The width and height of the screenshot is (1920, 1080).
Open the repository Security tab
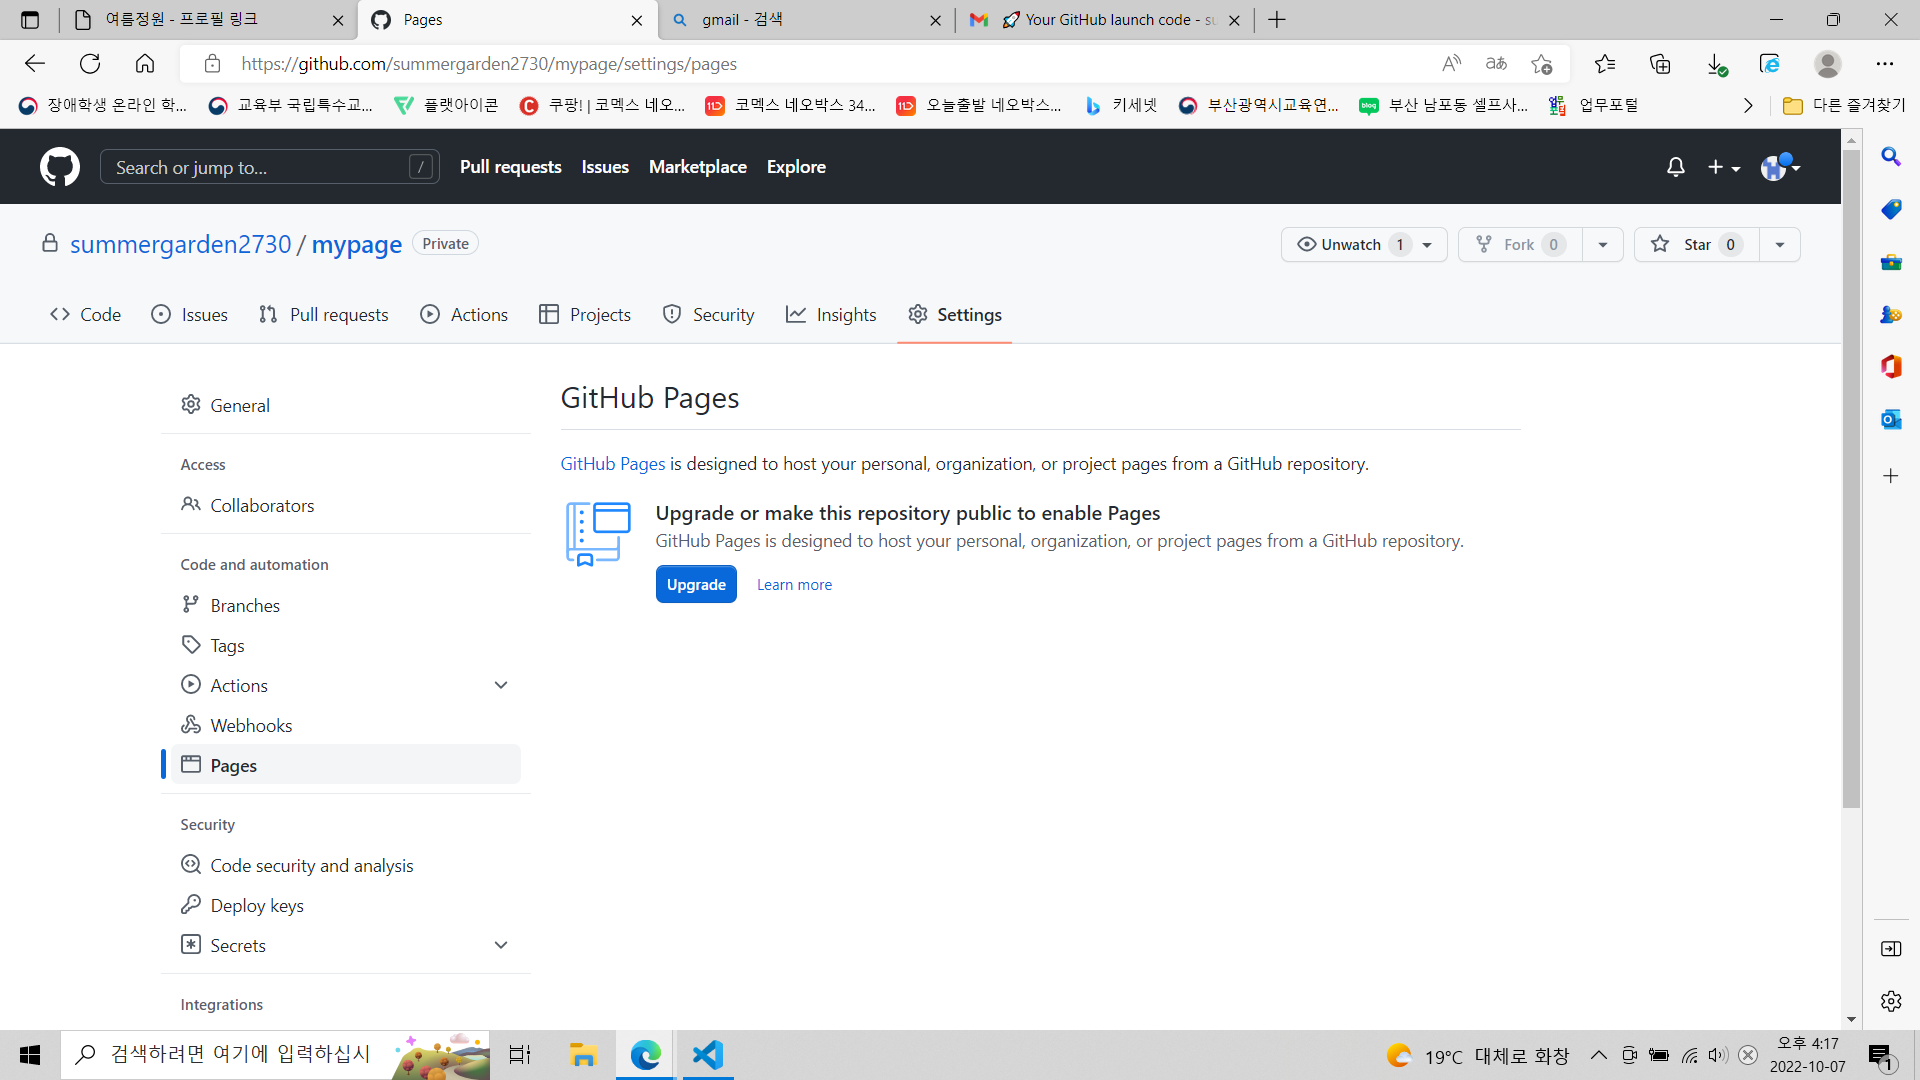(709, 315)
